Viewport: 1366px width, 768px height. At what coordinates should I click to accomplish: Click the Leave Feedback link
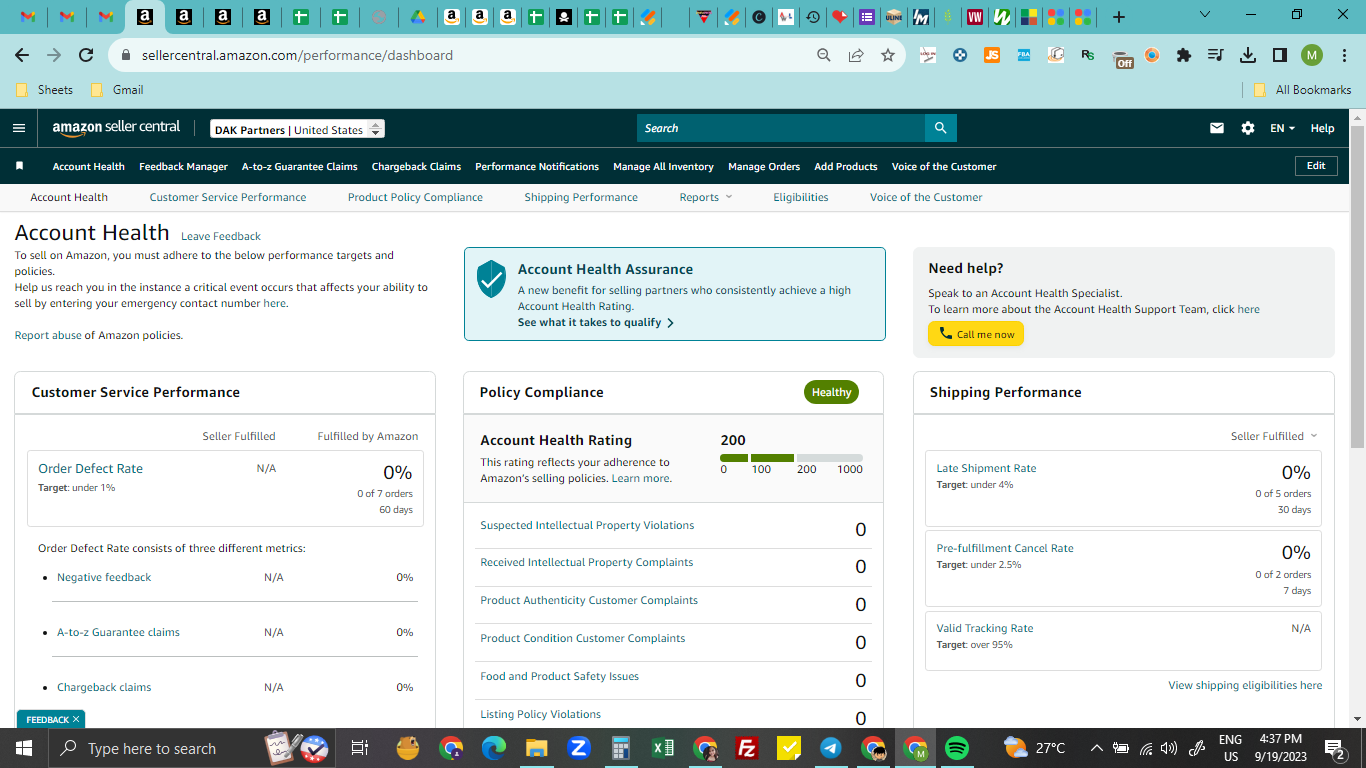click(x=221, y=236)
